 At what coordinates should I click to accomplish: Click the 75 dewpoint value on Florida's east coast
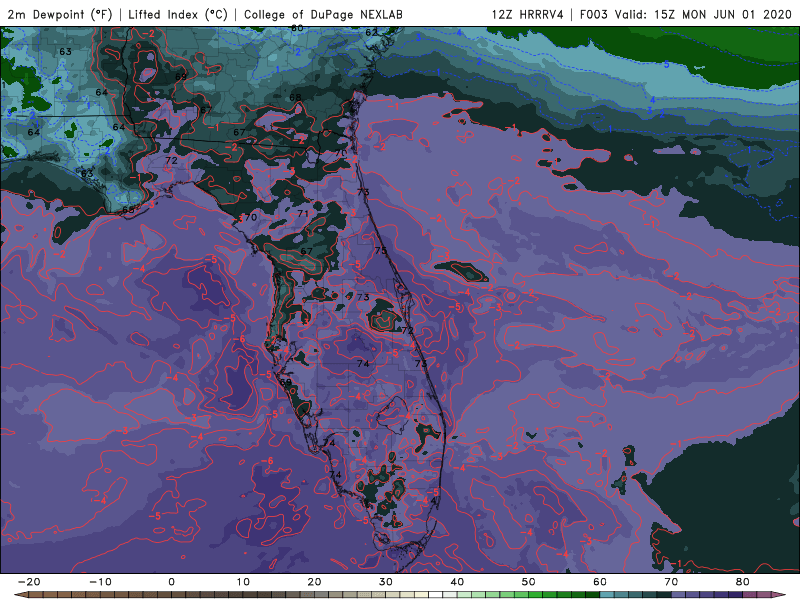381,251
